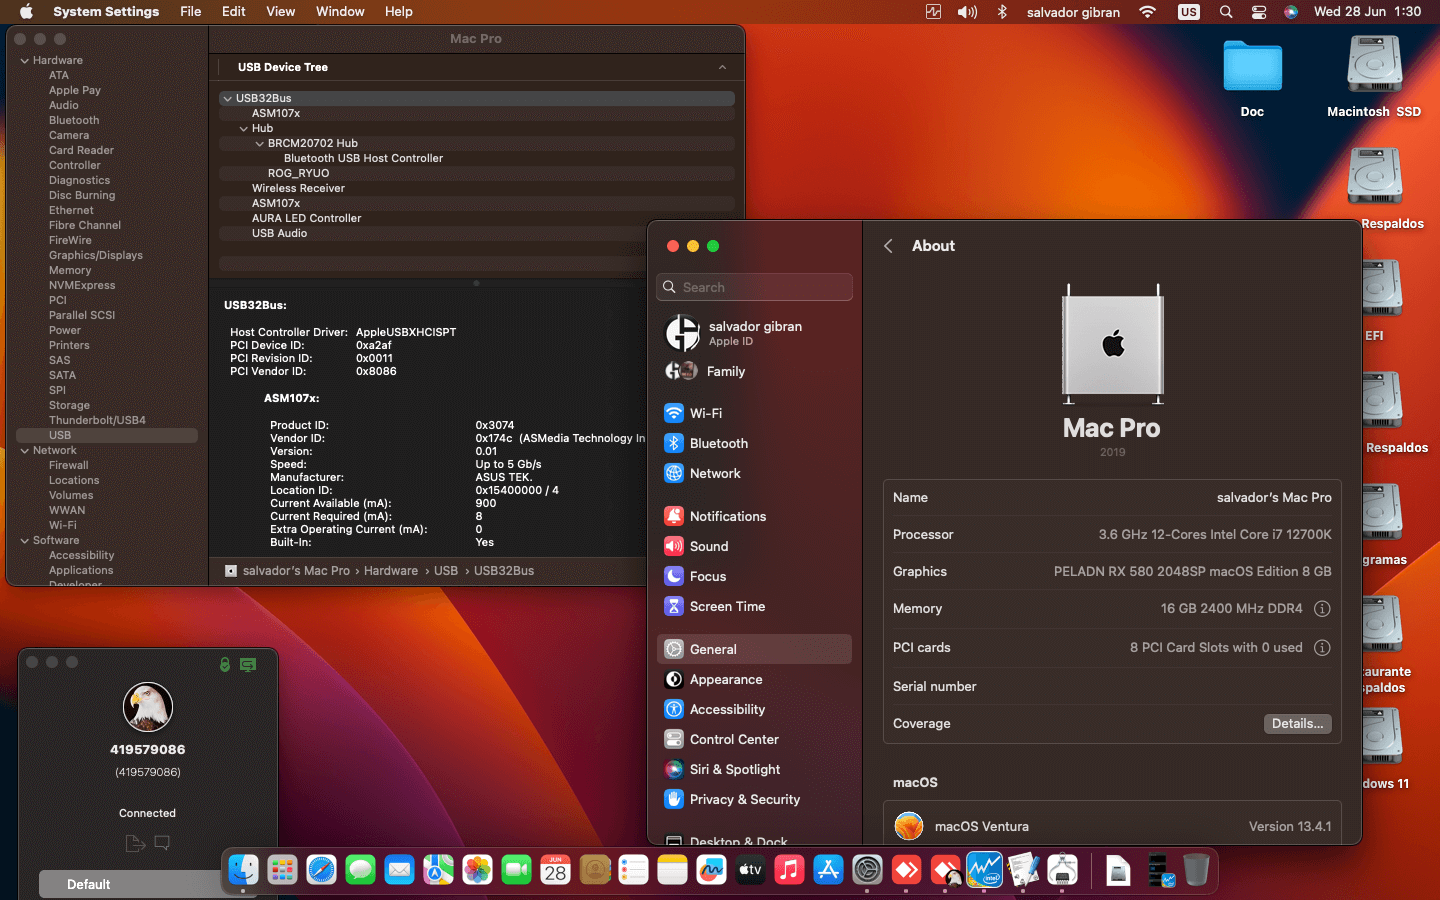Open Photos from the Dock

pos(477,870)
